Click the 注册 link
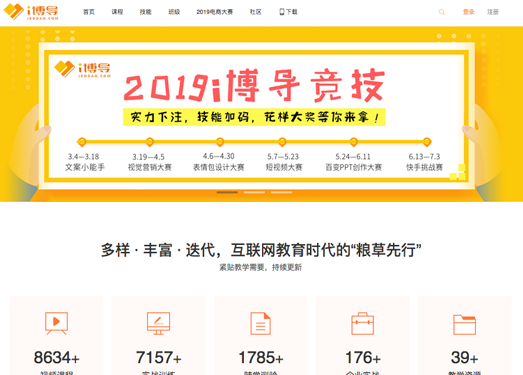Image resolution: width=523 pixels, height=375 pixels. coord(493,12)
